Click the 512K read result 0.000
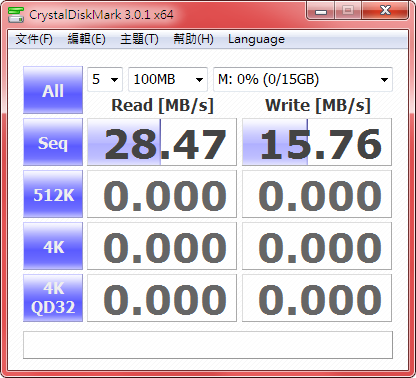This screenshot has height=378, width=416. [x=162, y=194]
